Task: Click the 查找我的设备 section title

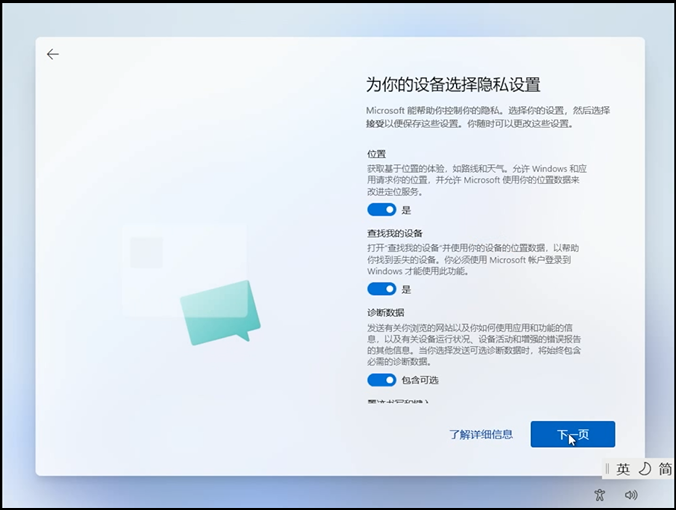Action: pos(395,233)
